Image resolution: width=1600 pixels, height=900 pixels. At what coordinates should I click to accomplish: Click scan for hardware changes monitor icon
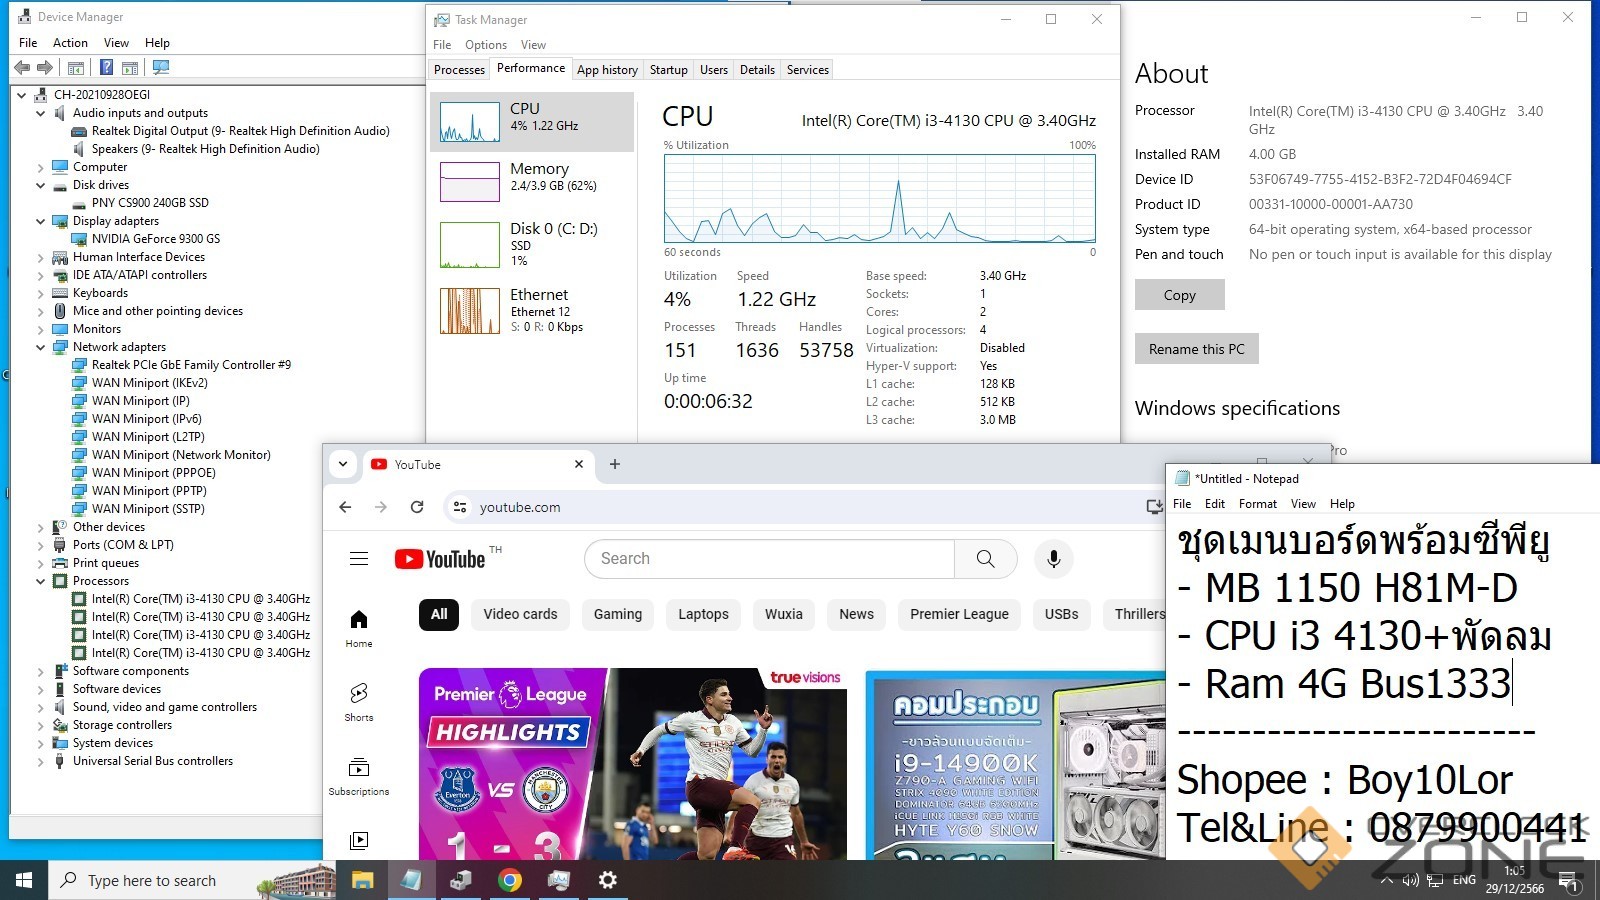[161, 67]
